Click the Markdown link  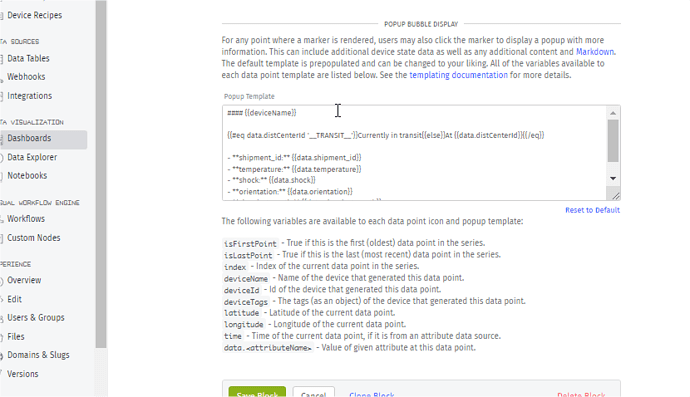click(x=595, y=51)
